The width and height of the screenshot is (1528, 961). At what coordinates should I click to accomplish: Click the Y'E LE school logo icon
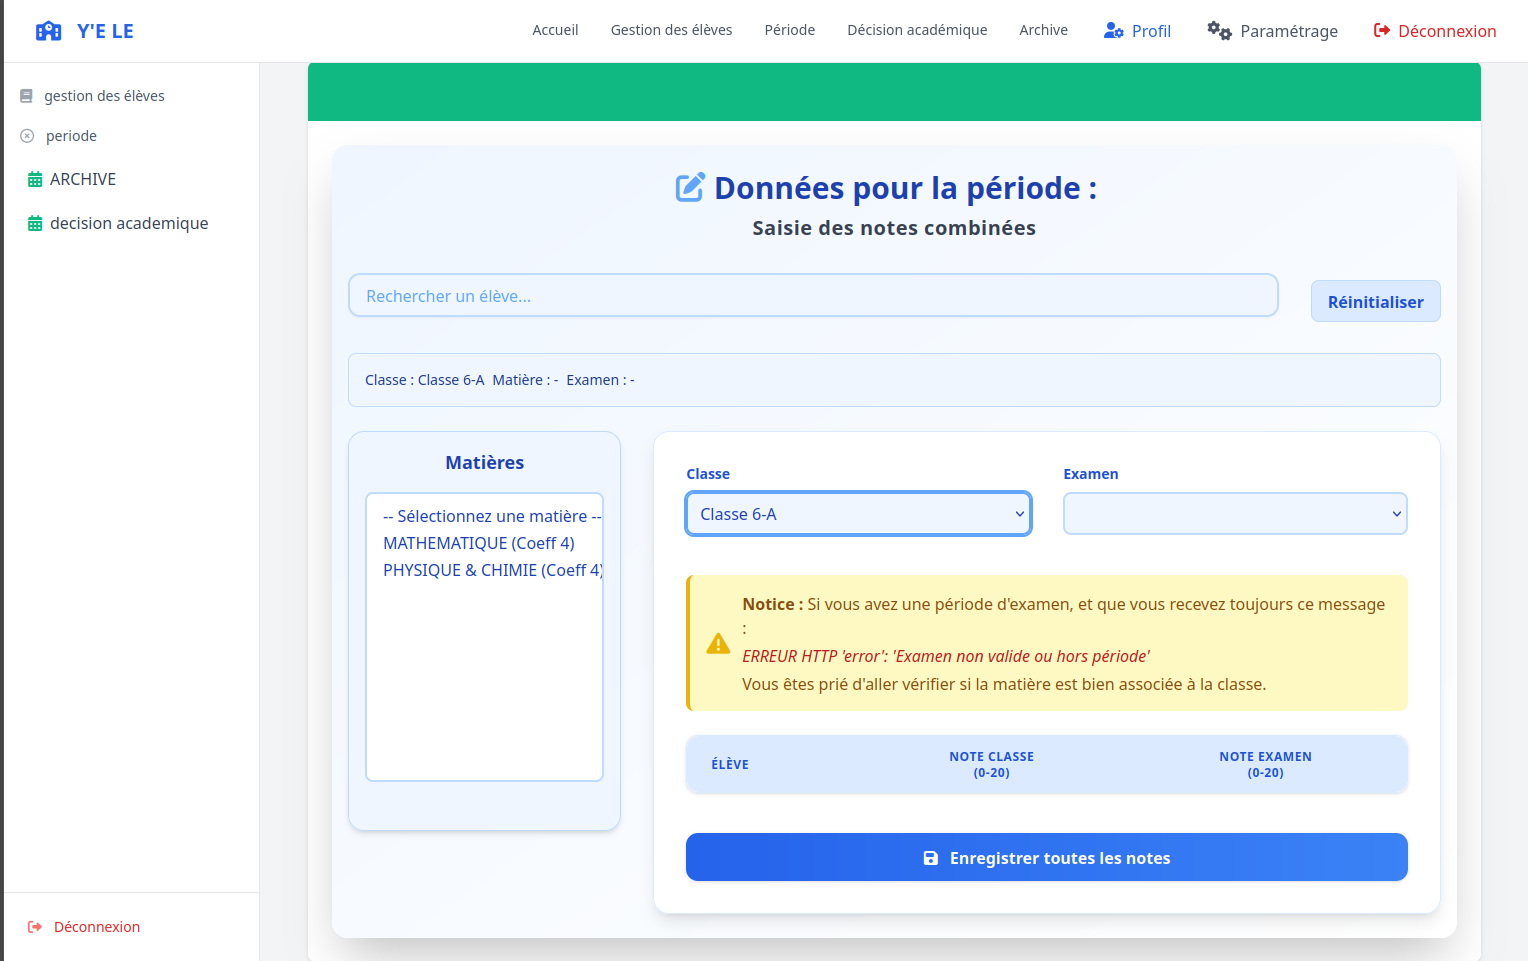pos(48,31)
